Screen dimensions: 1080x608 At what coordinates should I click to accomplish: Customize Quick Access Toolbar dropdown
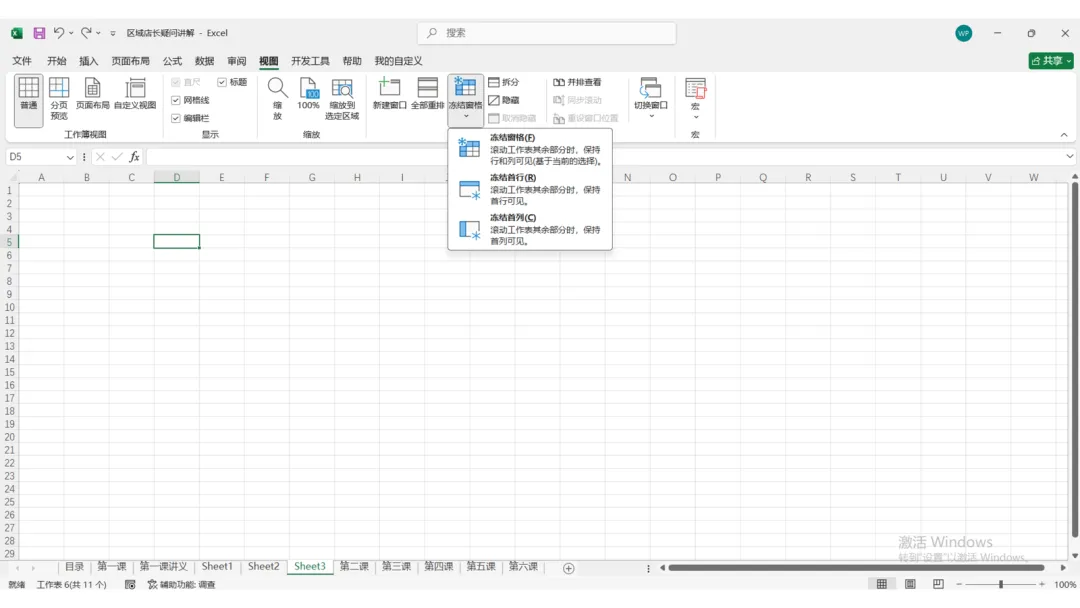pyautogui.click(x=113, y=33)
